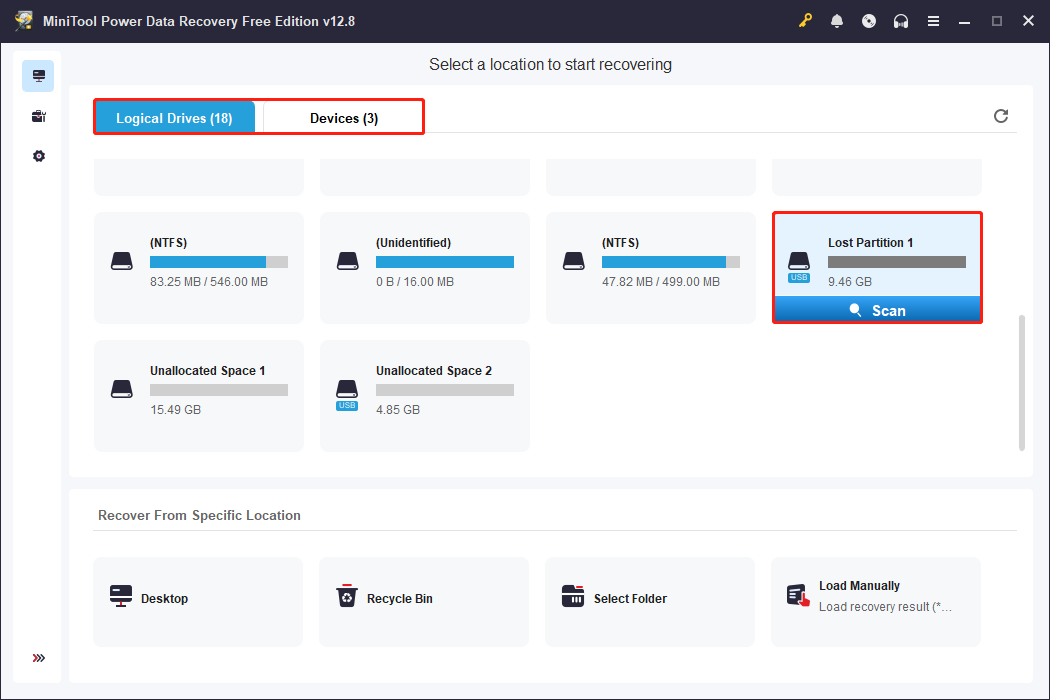The image size is (1050, 700).
Task: Click the usage bar of the 546 MB NTFS drive
Action: [x=218, y=261]
